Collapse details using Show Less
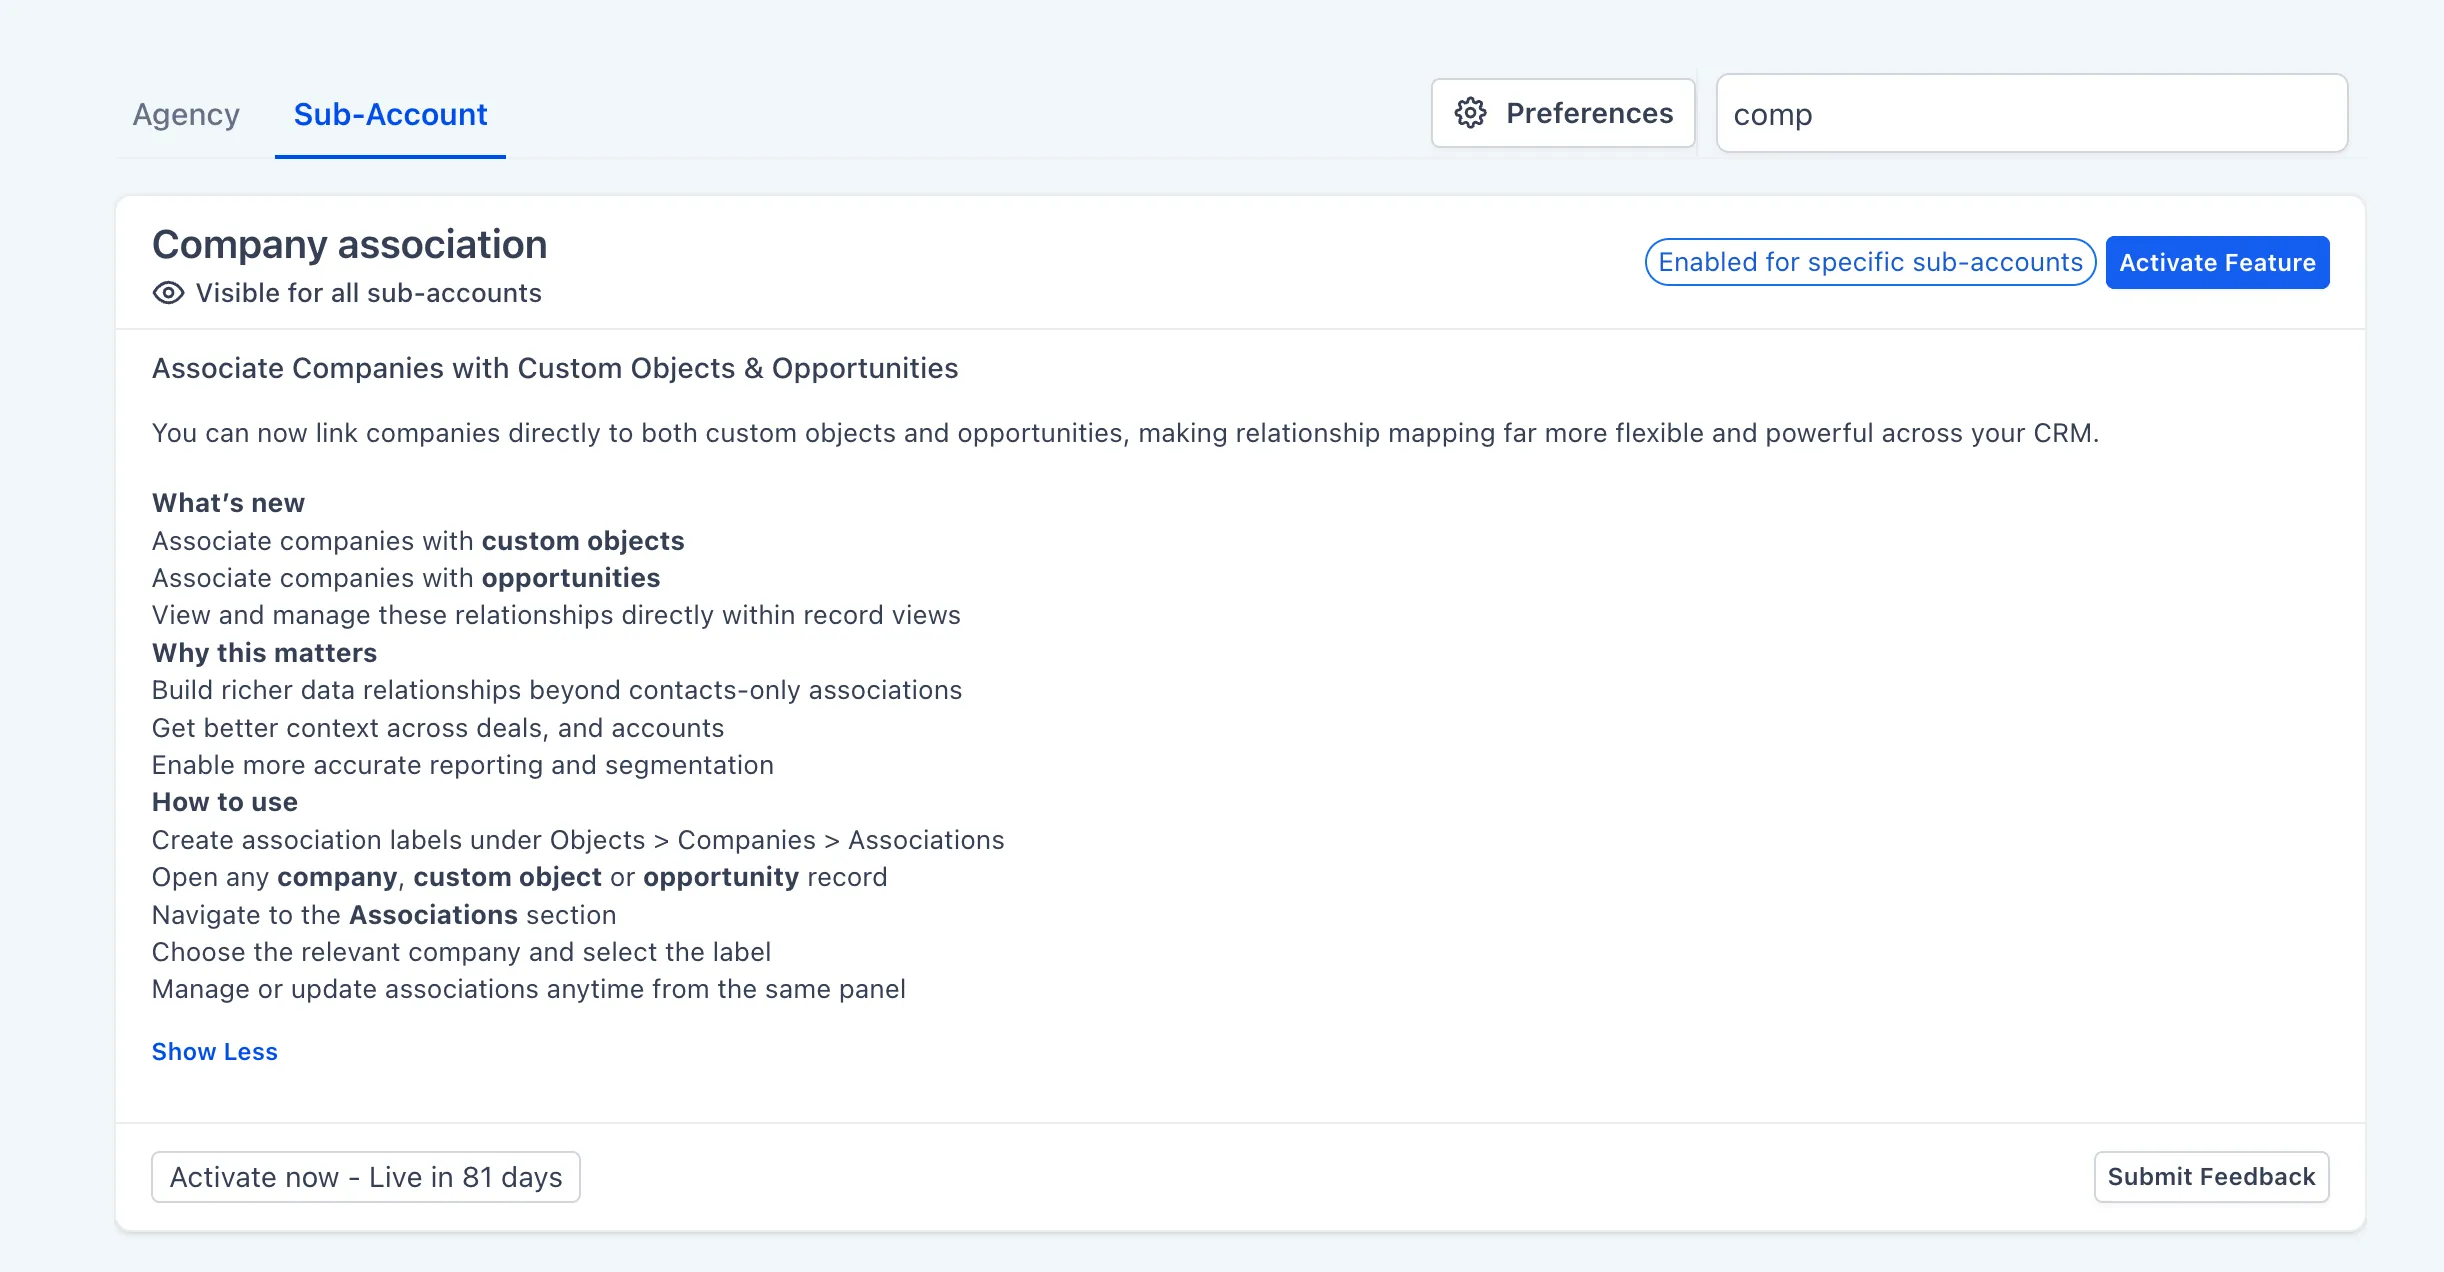The image size is (2444, 1272). click(x=214, y=1051)
